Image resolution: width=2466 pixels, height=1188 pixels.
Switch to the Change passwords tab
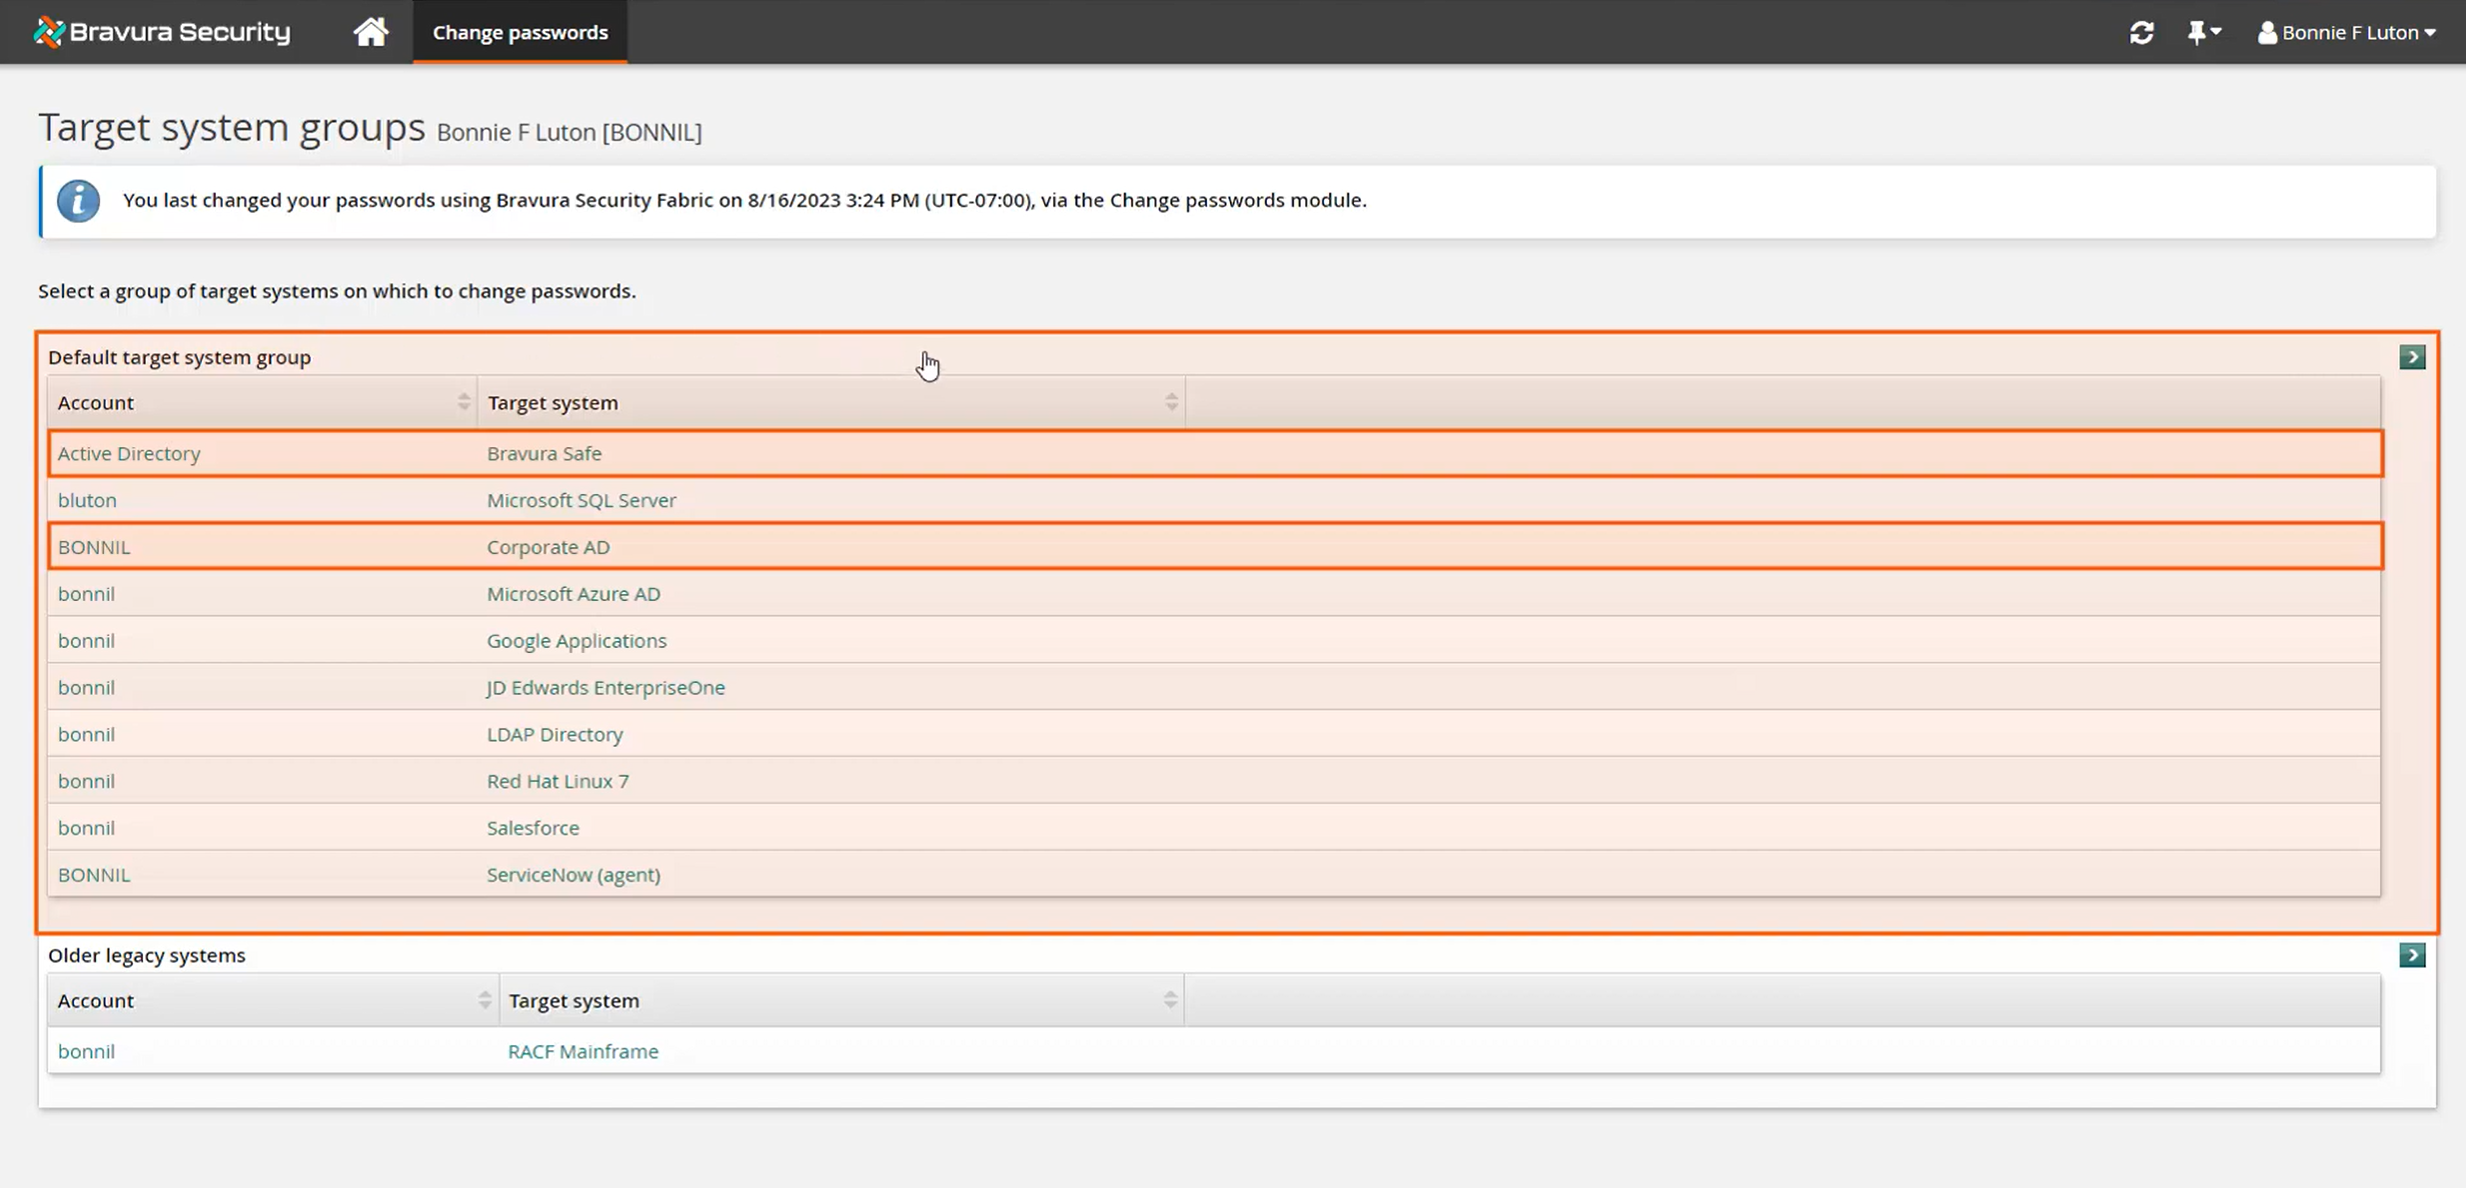(519, 31)
